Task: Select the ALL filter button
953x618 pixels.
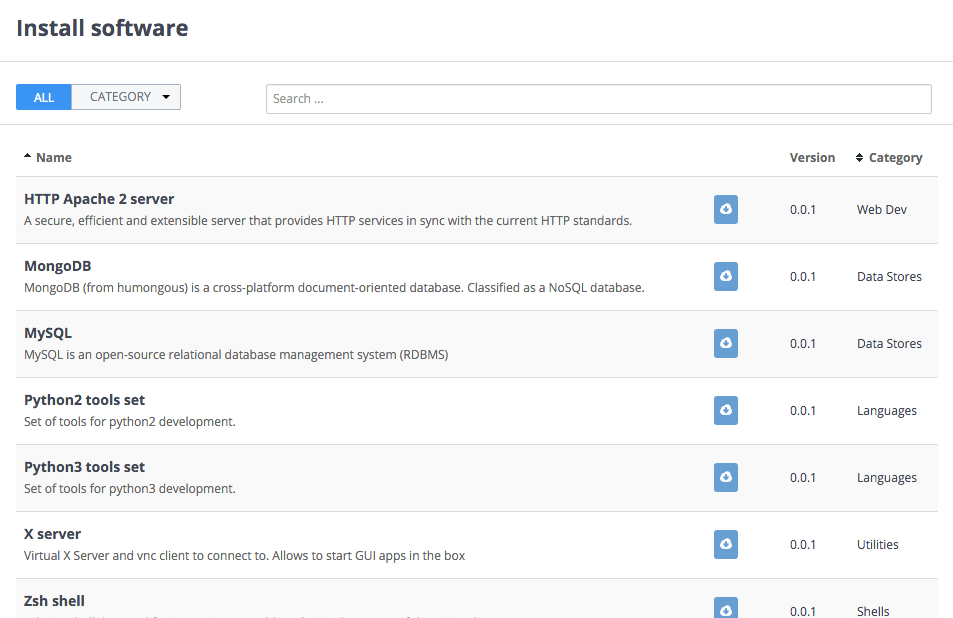Action: click(44, 97)
